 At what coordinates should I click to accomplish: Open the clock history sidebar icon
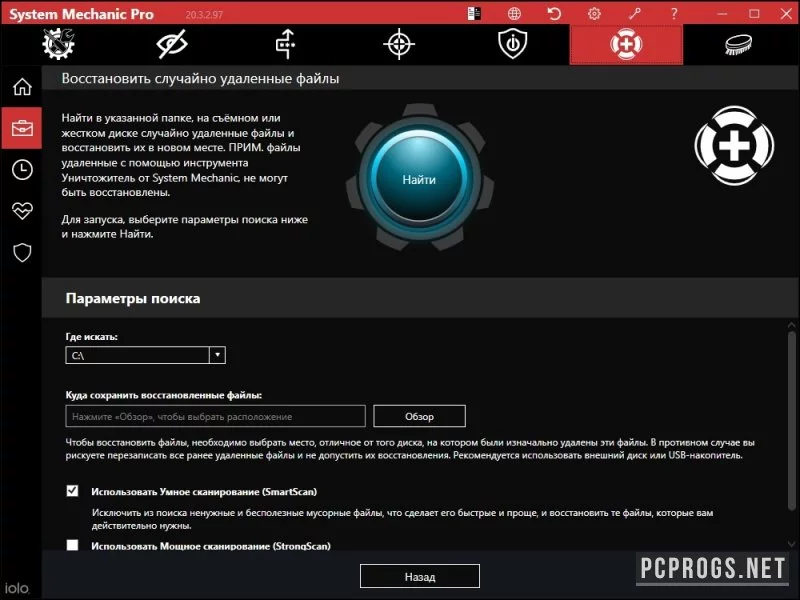tap(22, 169)
